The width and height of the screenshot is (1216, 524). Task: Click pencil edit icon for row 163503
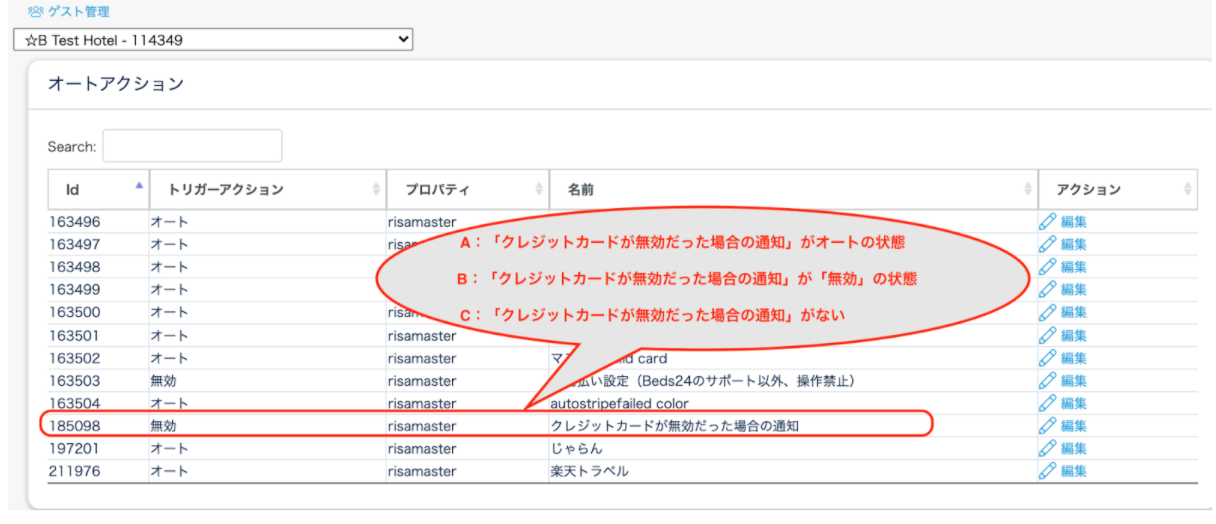(x=1047, y=381)
